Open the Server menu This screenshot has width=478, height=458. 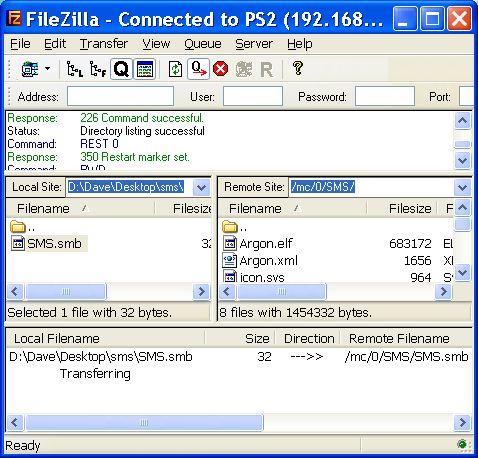(x=254, y=44)
